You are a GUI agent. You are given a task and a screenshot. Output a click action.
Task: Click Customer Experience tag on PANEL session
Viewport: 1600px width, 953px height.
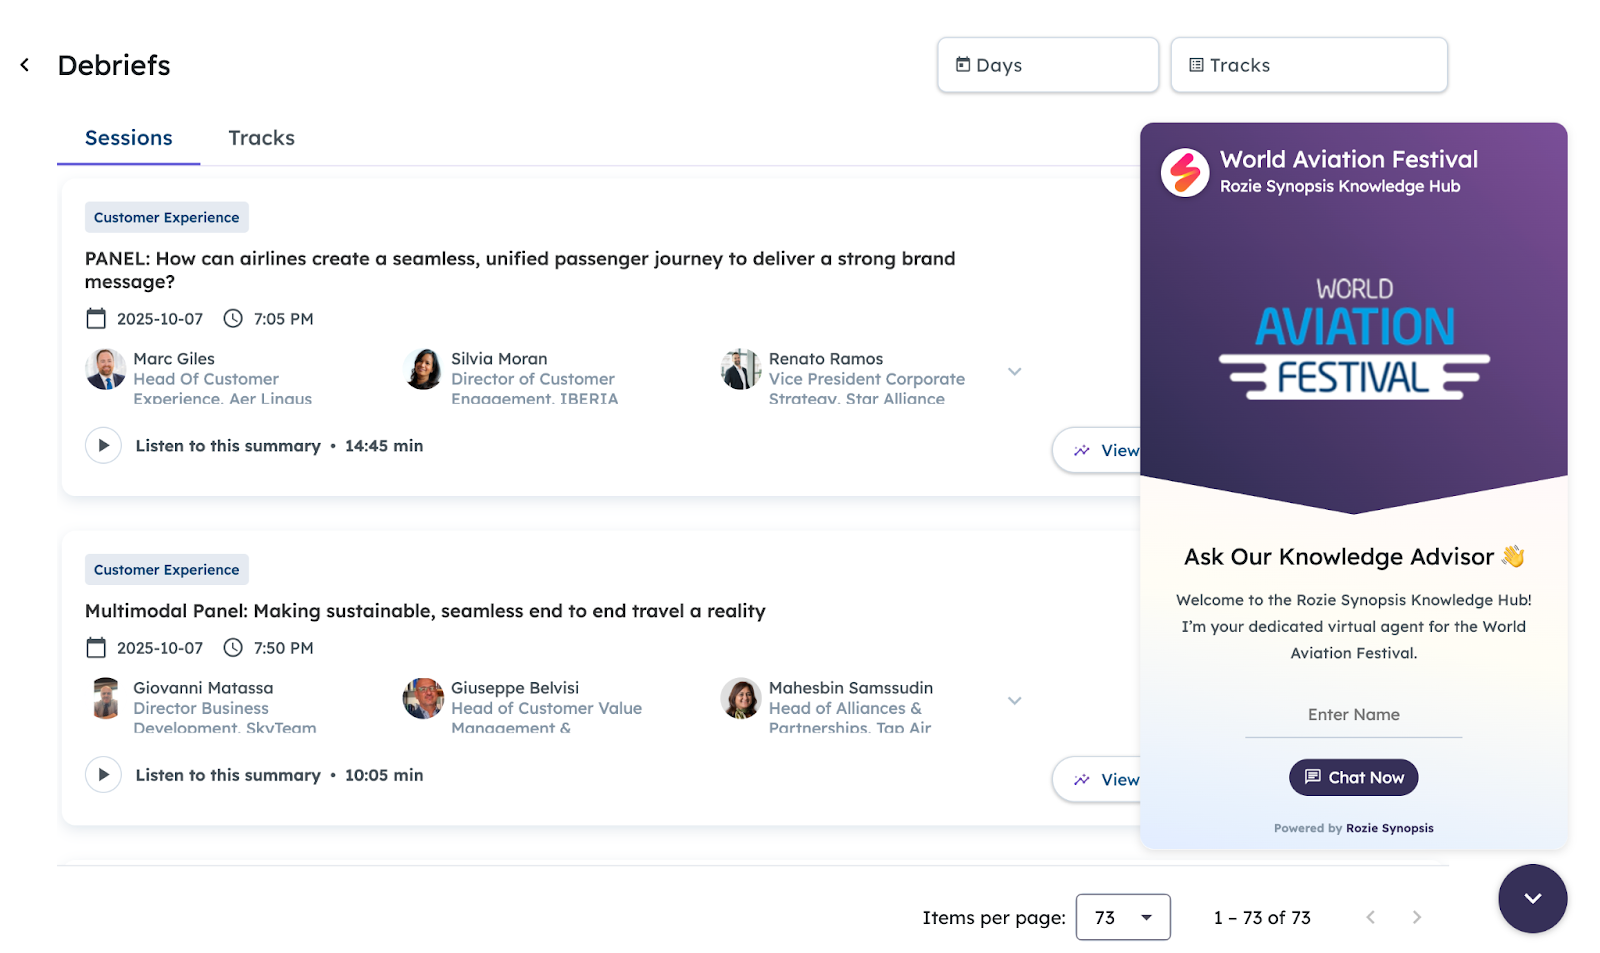[166, 217]
